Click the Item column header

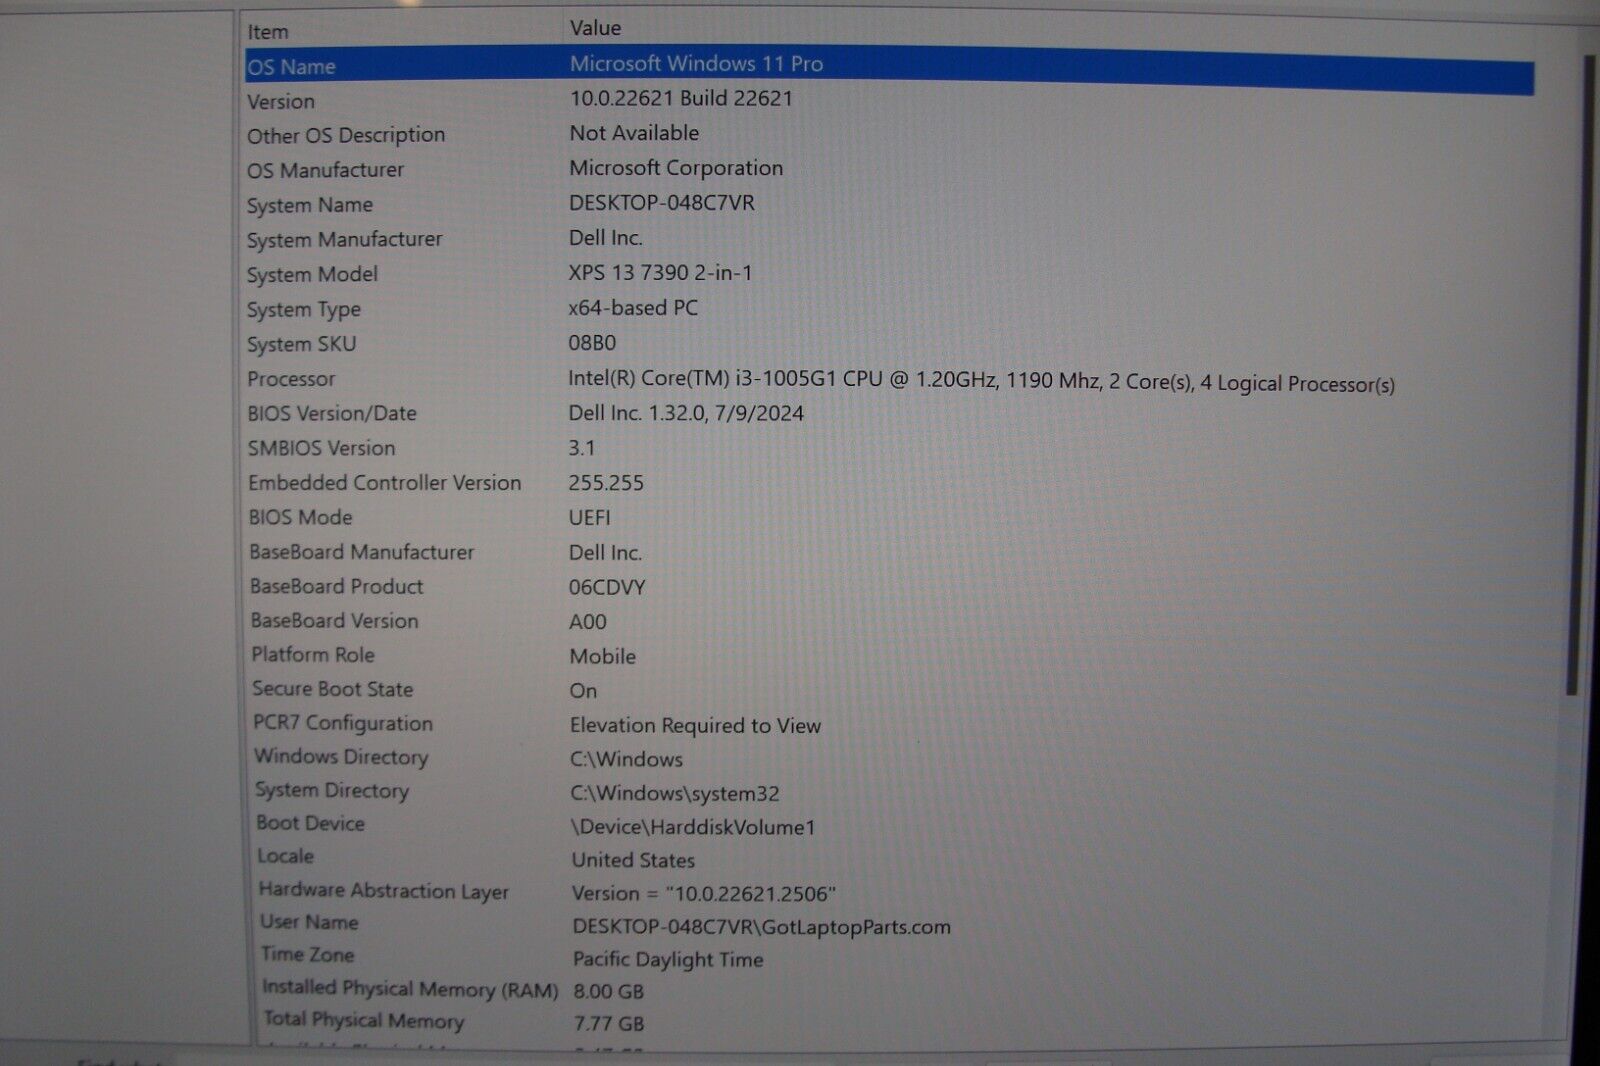[268, 32]
